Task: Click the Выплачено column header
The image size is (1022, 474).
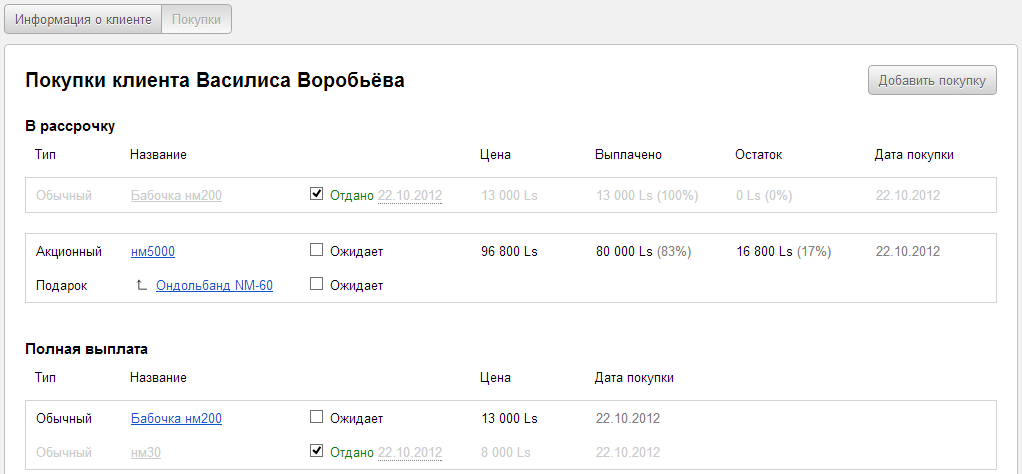Action: click(x=628, y=155)
